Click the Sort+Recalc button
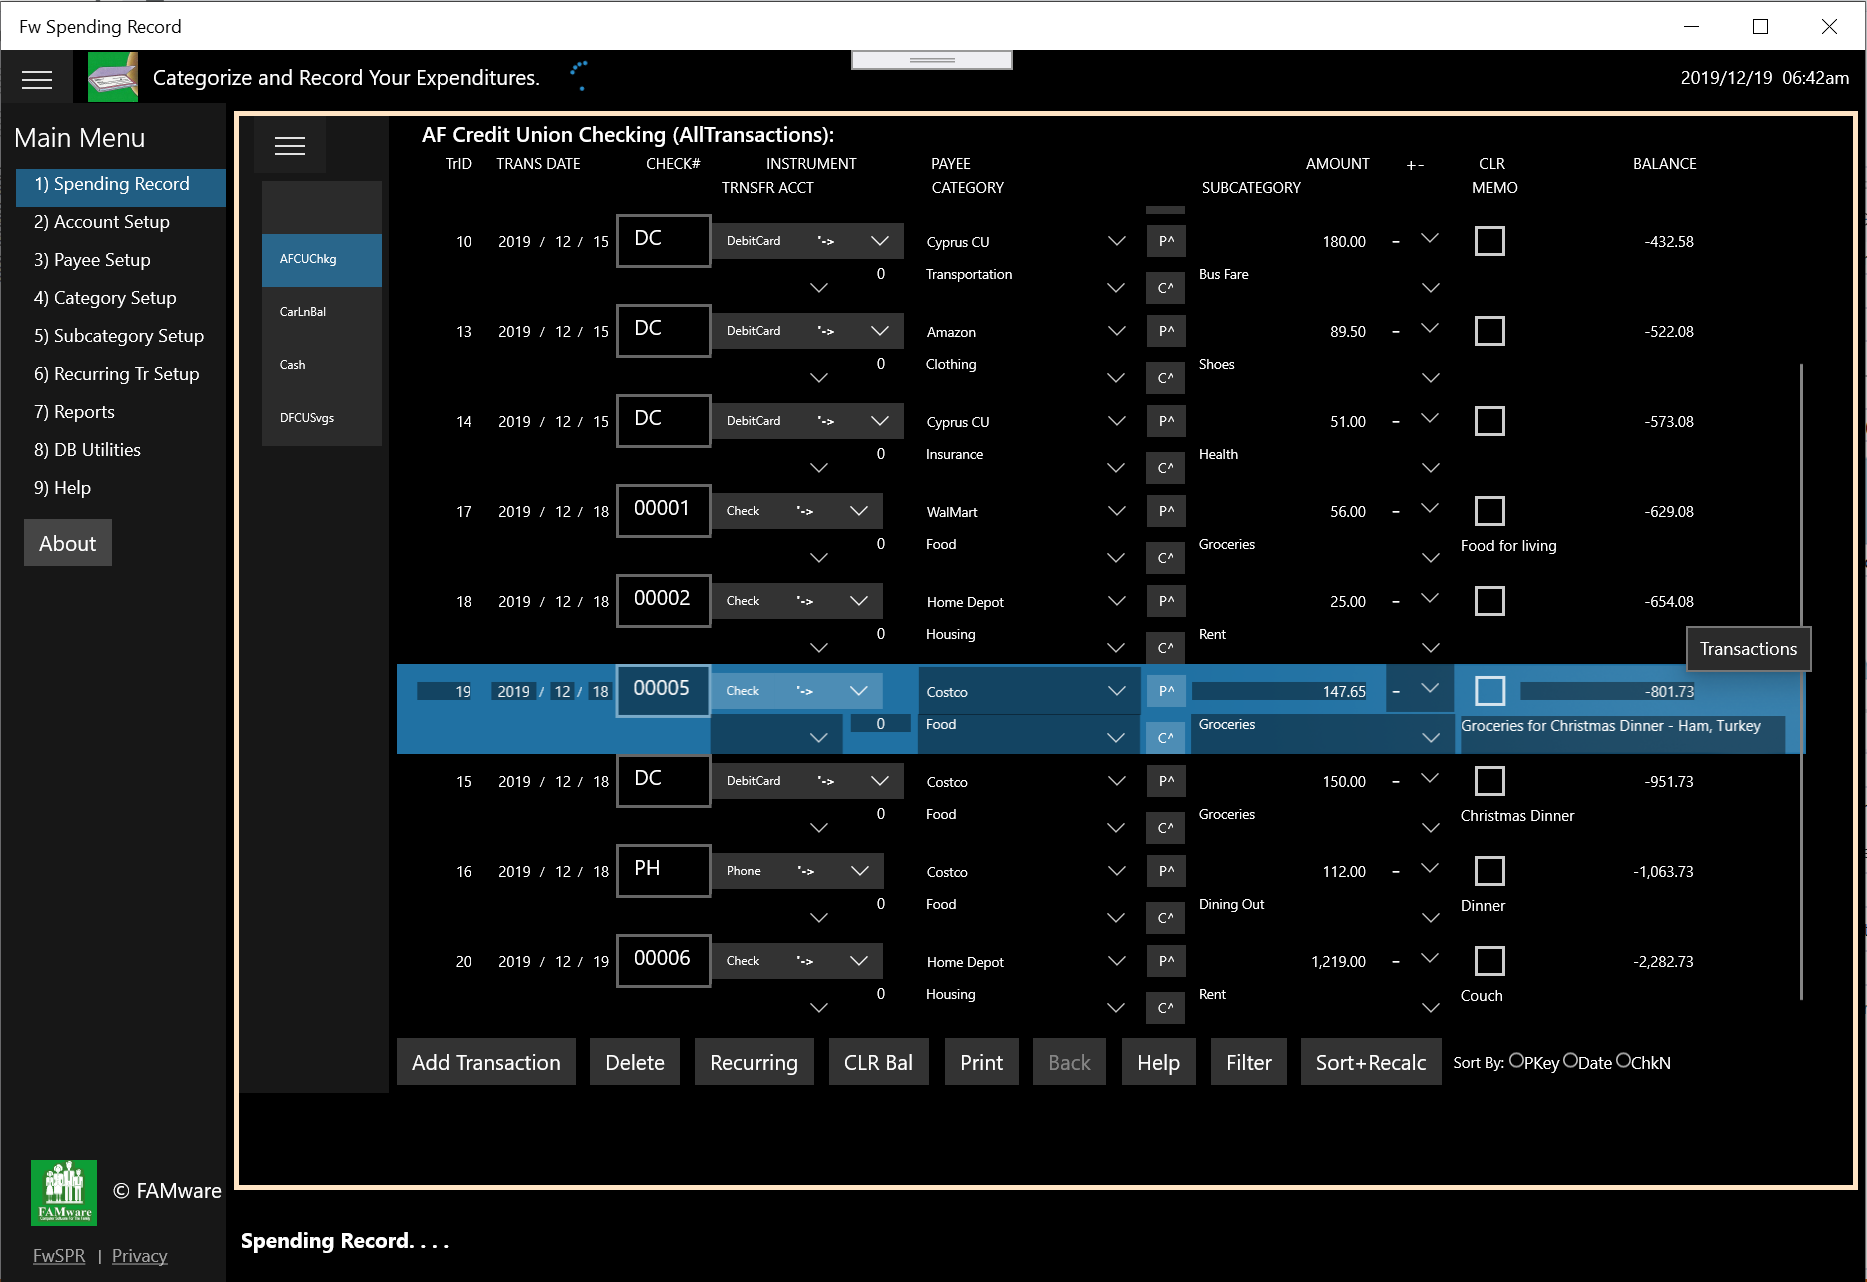 (x=1371, y=1062)
